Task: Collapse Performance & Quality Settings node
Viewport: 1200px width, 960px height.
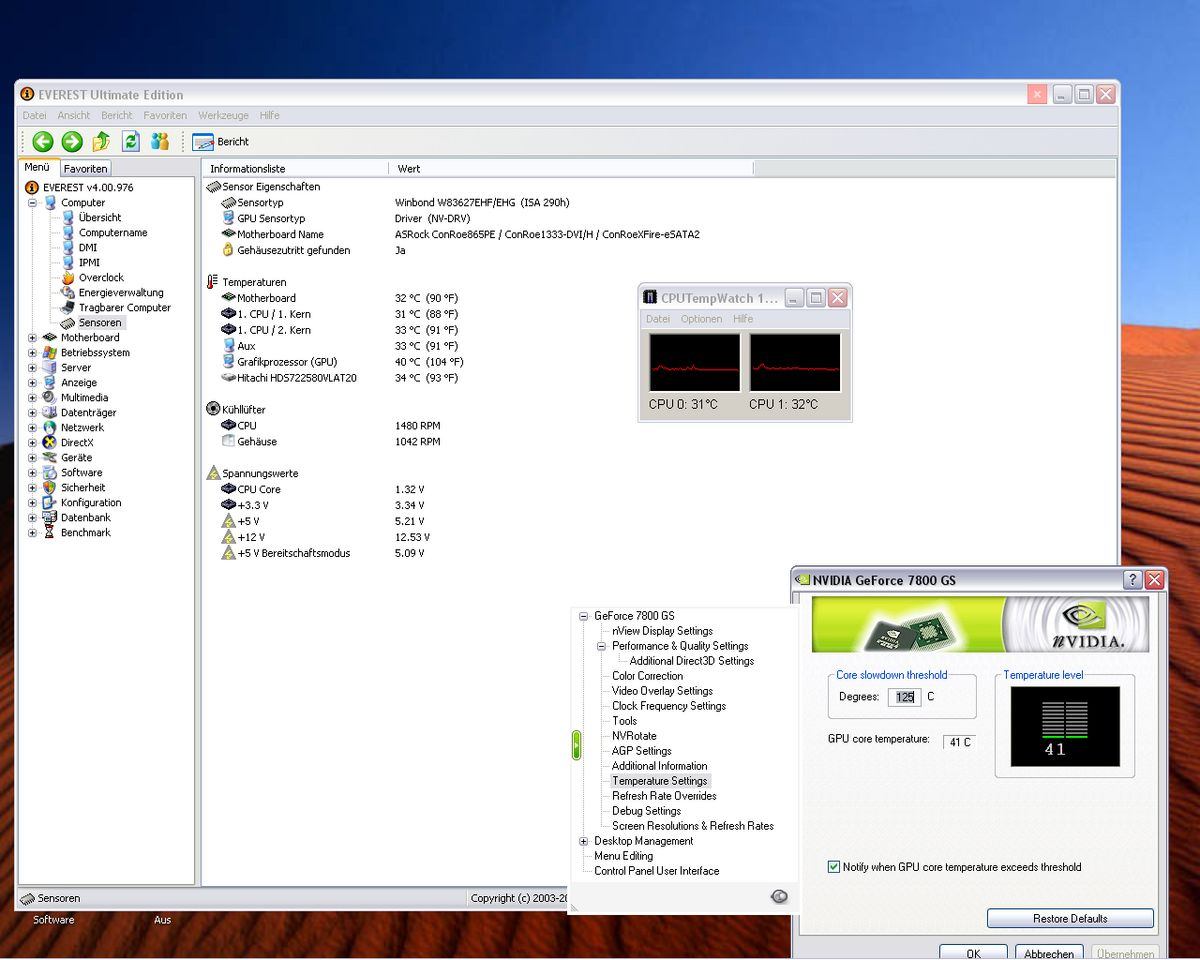Action: click(x=601, y=646)
